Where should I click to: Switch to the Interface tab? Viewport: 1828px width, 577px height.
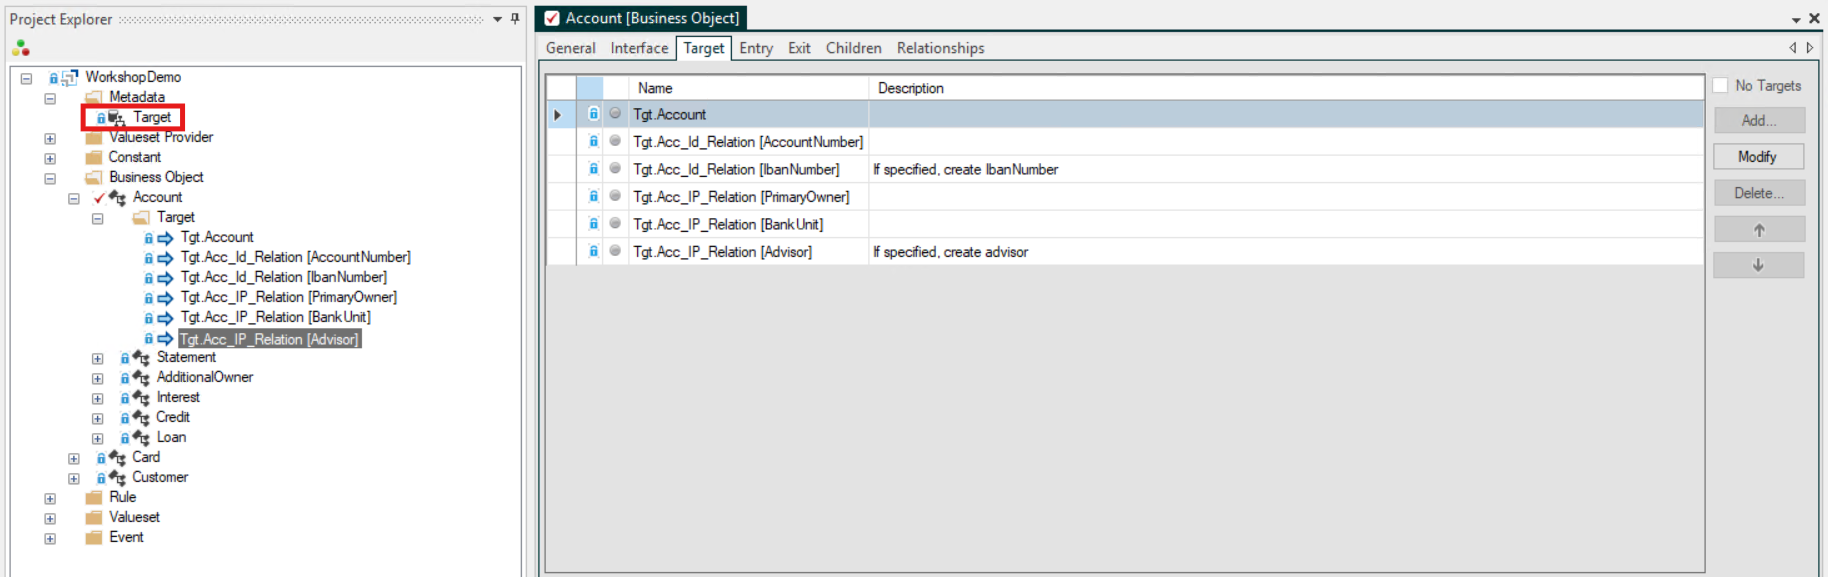tap(640, 48)
